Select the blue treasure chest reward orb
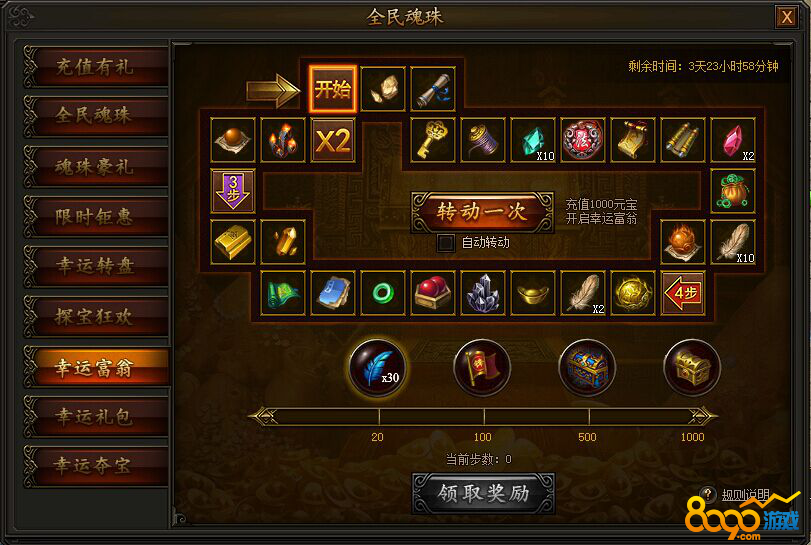This screenshot has height=545, width=811. point(587,367)
